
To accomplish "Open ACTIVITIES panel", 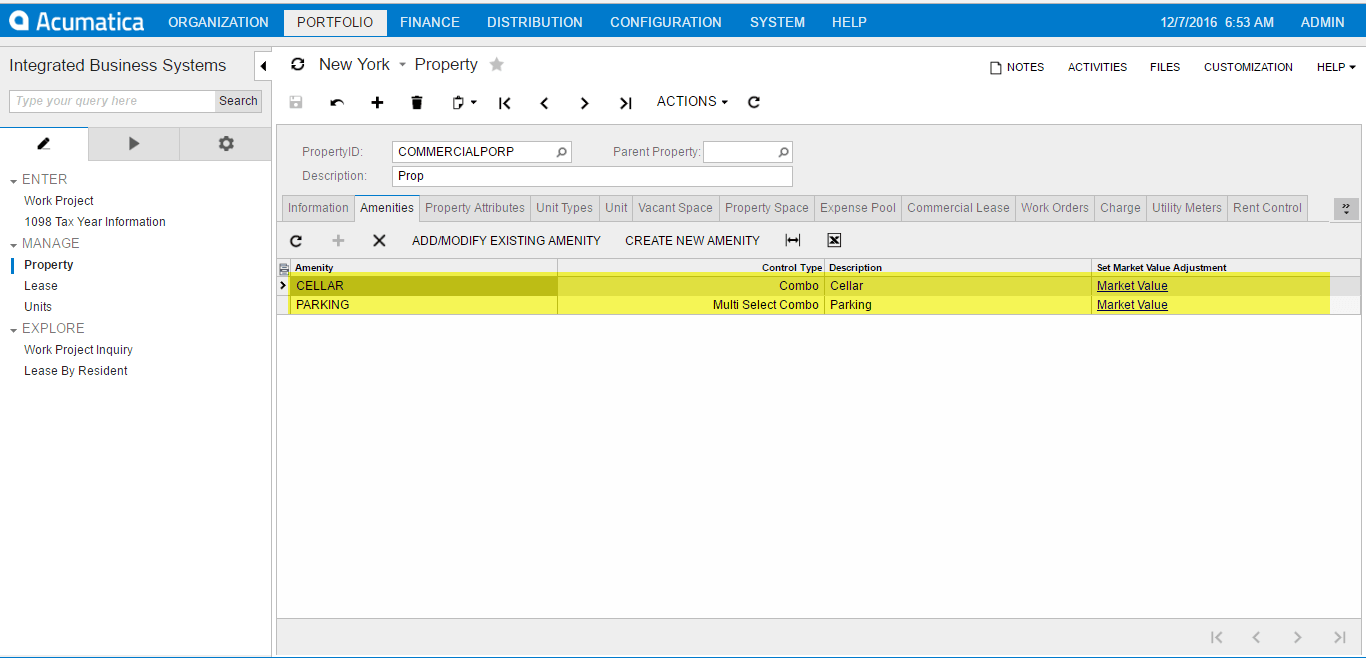I will [1097, 67].
